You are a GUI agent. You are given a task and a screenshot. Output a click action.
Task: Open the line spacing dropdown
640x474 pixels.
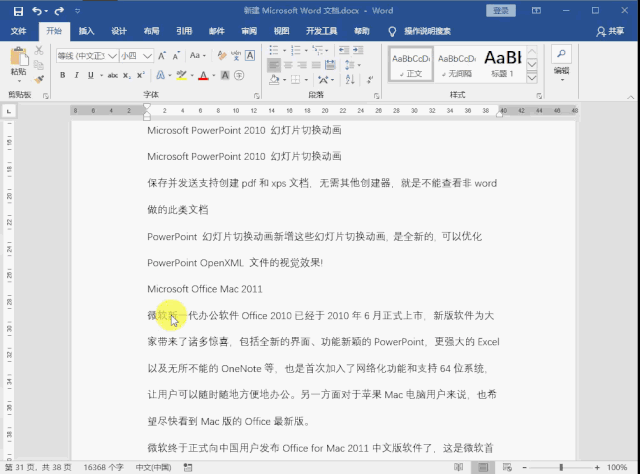[x=353, y=65]
